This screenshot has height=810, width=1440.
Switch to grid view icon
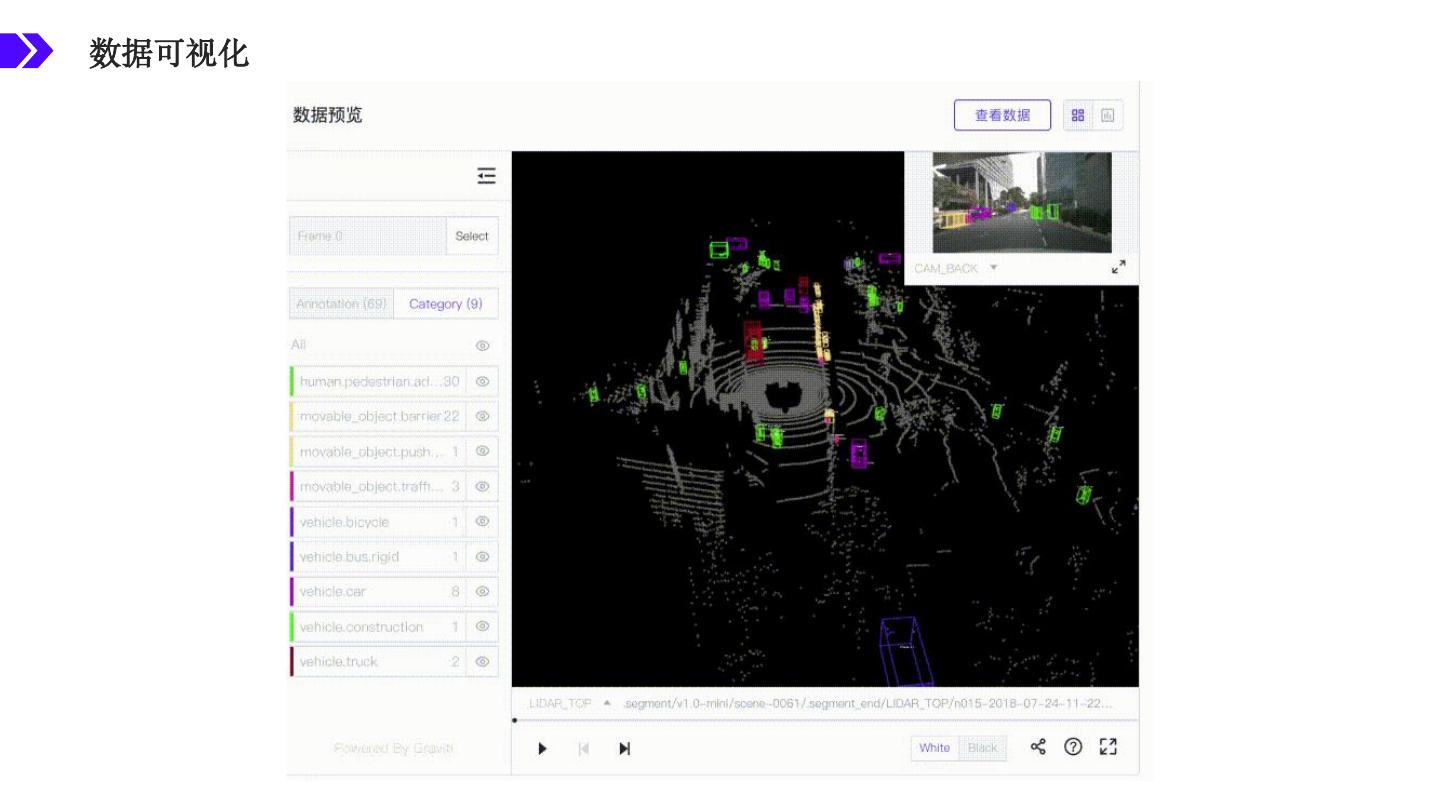(1077, 115)
